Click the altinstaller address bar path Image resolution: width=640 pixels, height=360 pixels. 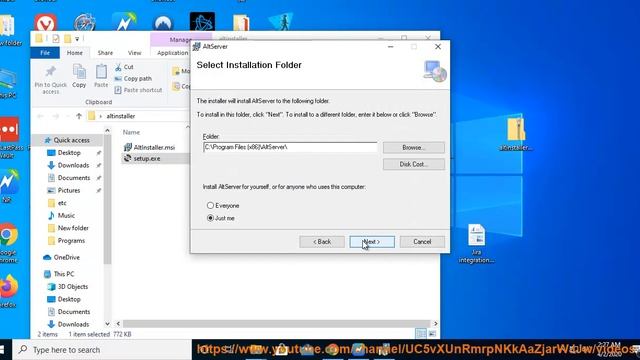(121, 116)
